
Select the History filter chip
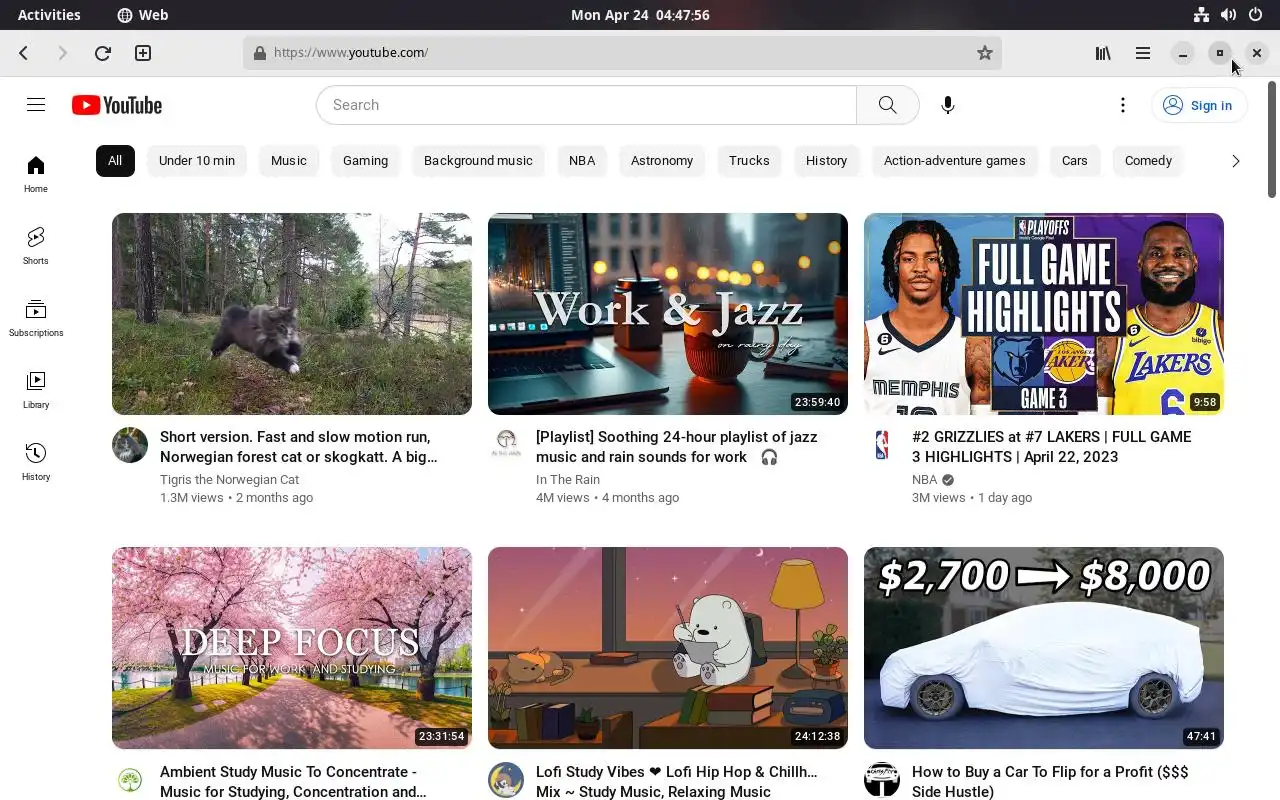tap(826, 161)
